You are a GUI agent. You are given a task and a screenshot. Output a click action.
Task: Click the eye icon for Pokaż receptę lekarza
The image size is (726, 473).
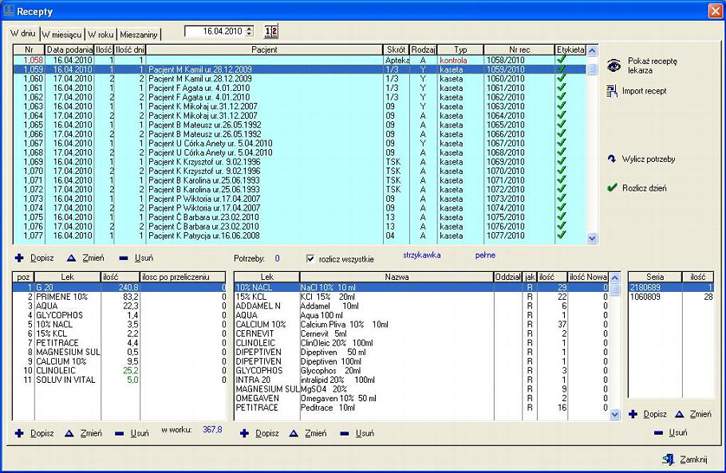click(614, 65)
